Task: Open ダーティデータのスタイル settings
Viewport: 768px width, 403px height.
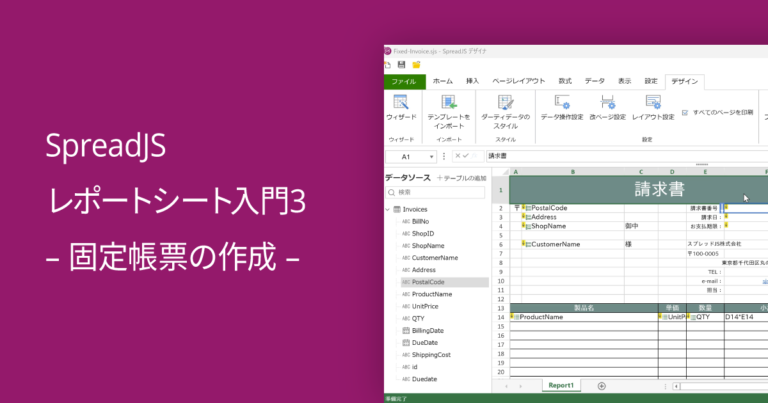Action: pos(505,112)
